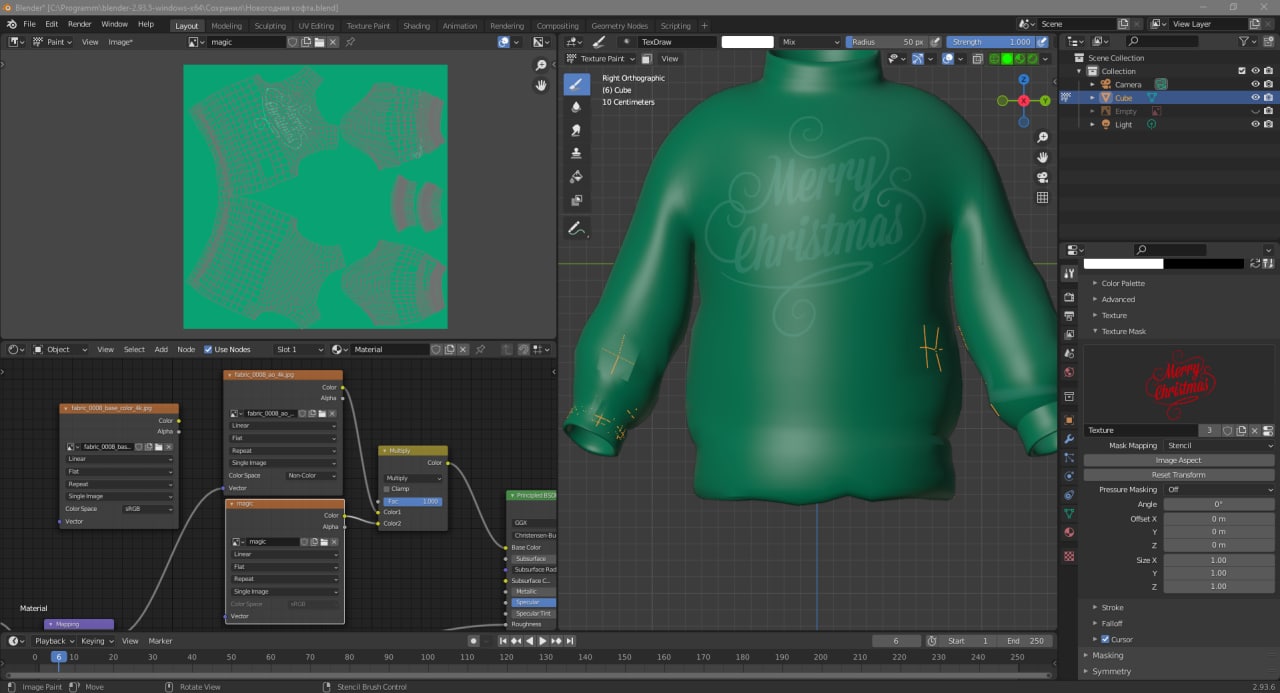Screen dimensions: 1280x693
Task: Switch to the Sculpting workspace tab
Action: (269, 26)
